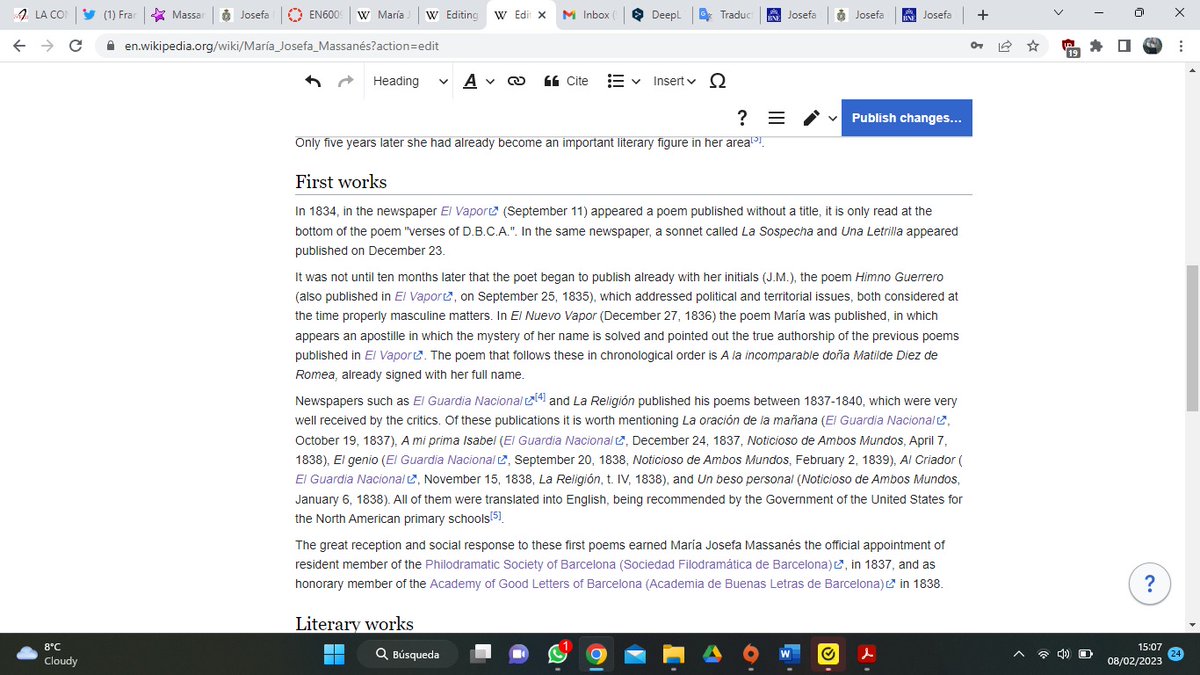Switch to the EN600 browser tab

(314, 15)
